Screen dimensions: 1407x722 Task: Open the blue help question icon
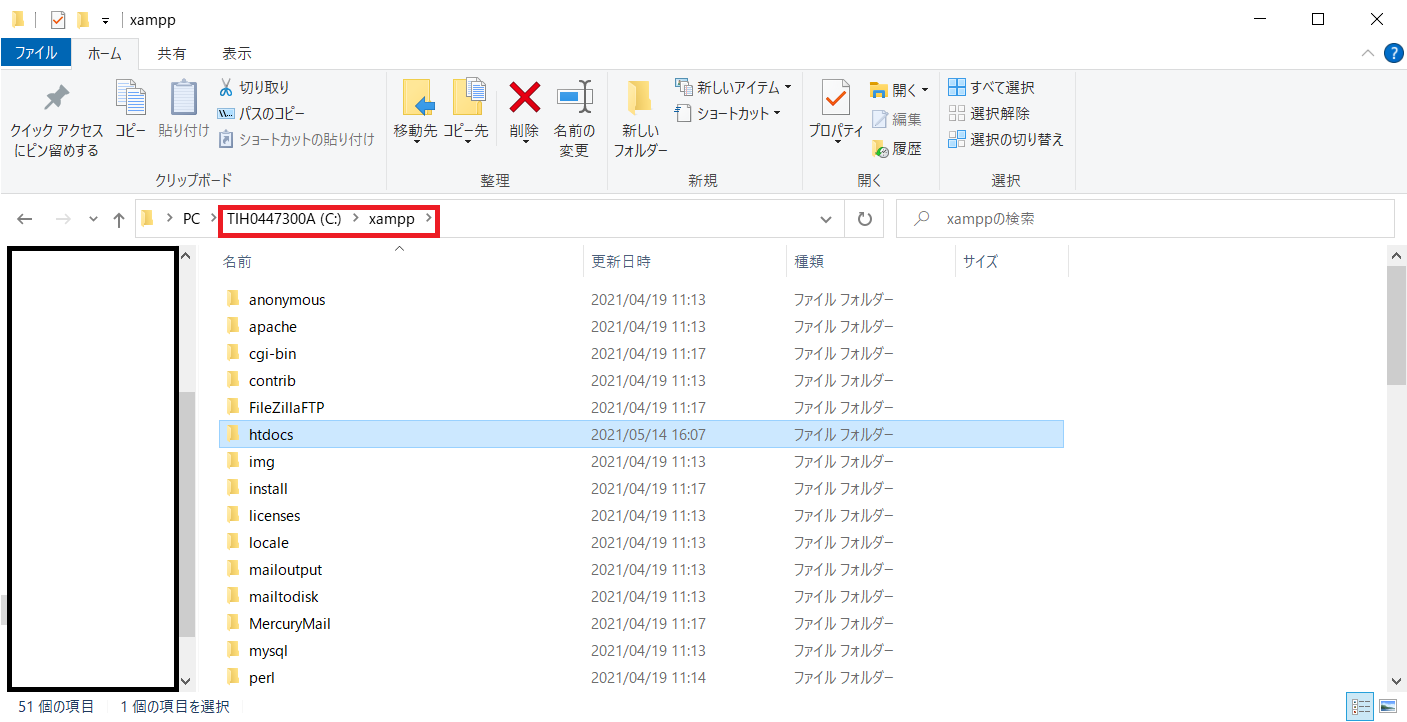1393,53
